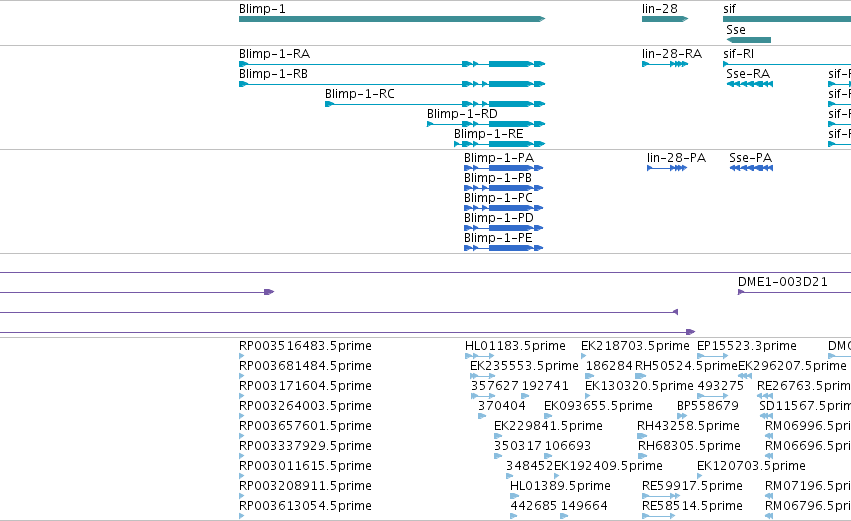Select the Blimp-1-RE transcript

pyautogui.click(x=499, y=144)
